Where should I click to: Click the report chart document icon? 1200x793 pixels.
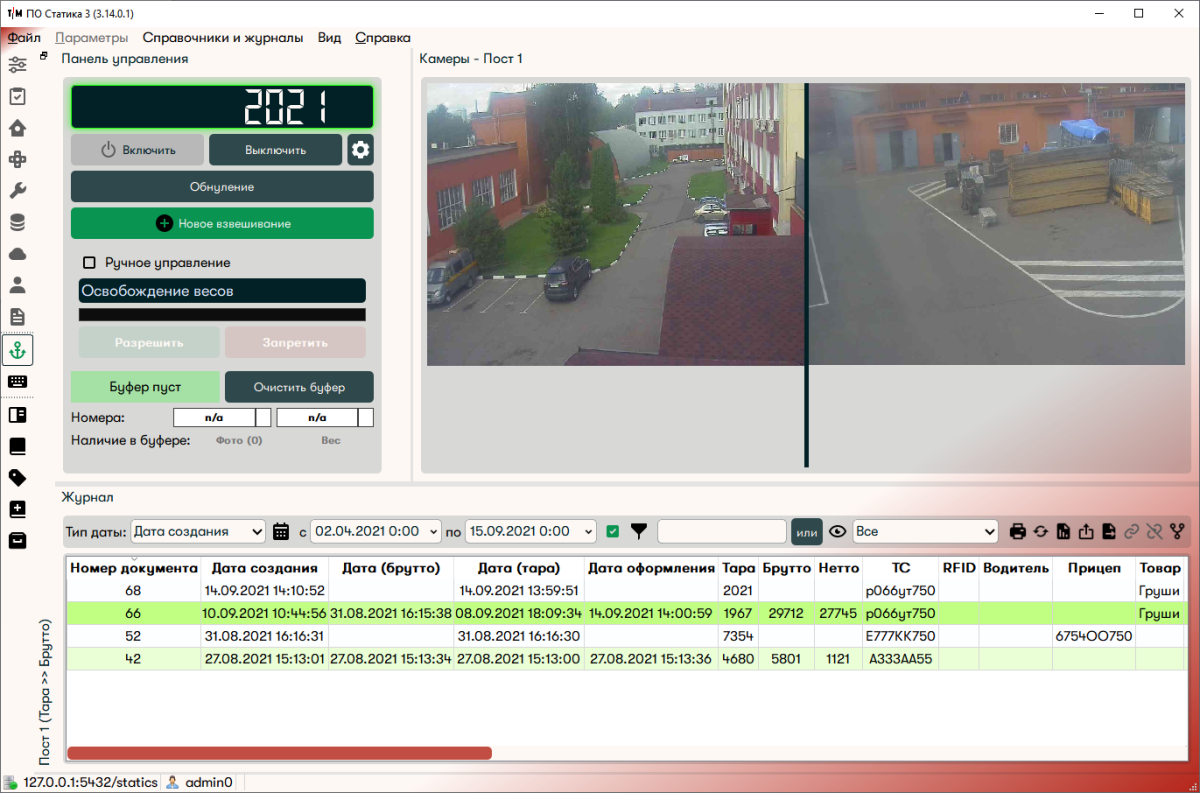[x=1063, y=532]
